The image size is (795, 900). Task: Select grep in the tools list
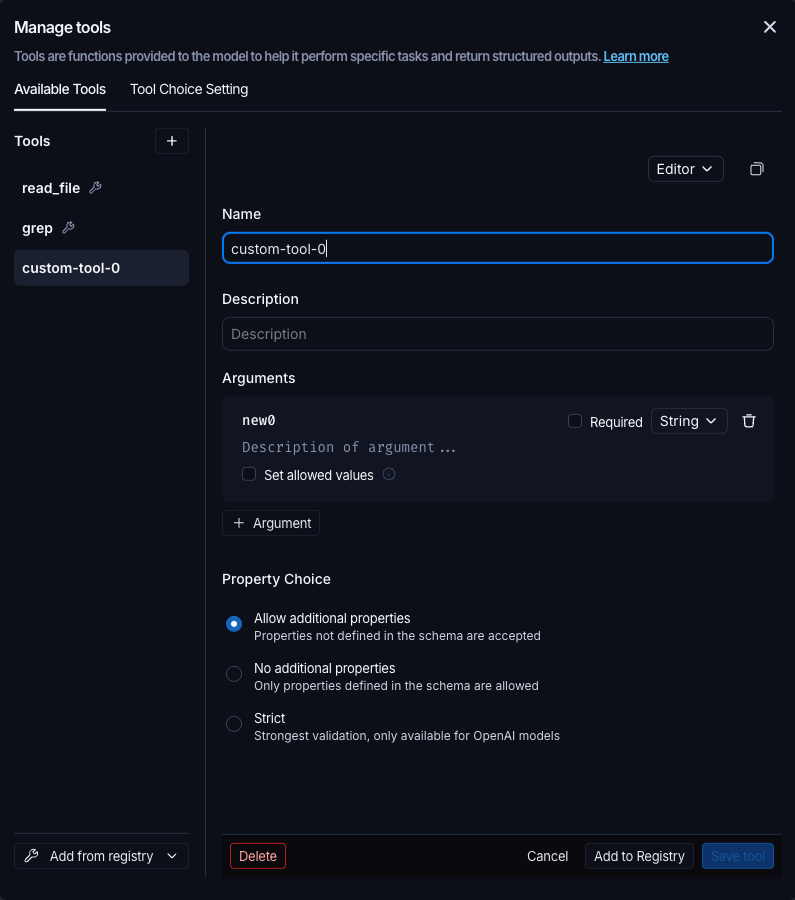(x=101, y=228)
